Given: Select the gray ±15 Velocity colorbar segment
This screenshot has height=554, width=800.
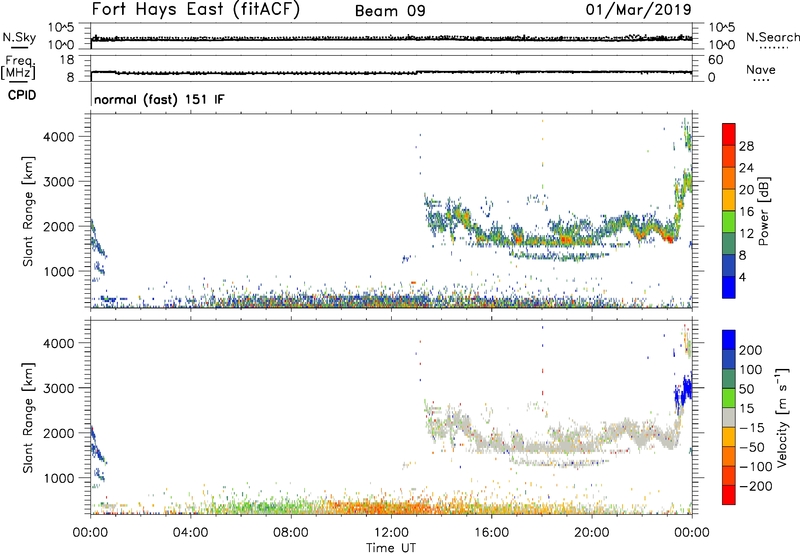Looking at the screenshot, I should [x=729, y=418].
